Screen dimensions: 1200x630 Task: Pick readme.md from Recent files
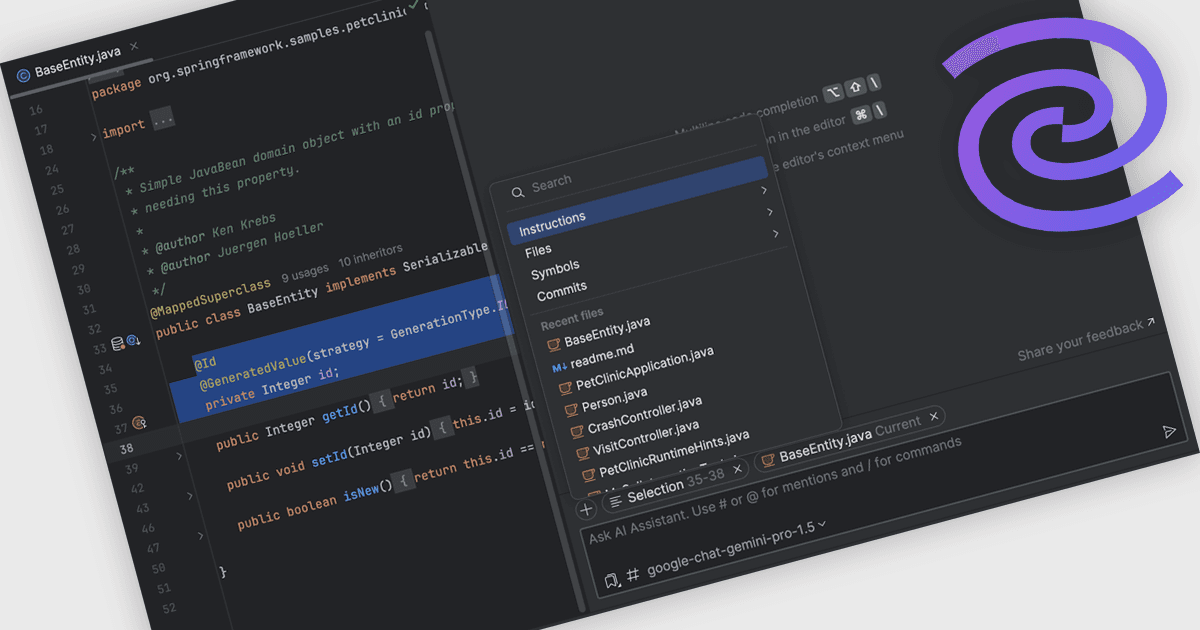(x=603, y=357)
